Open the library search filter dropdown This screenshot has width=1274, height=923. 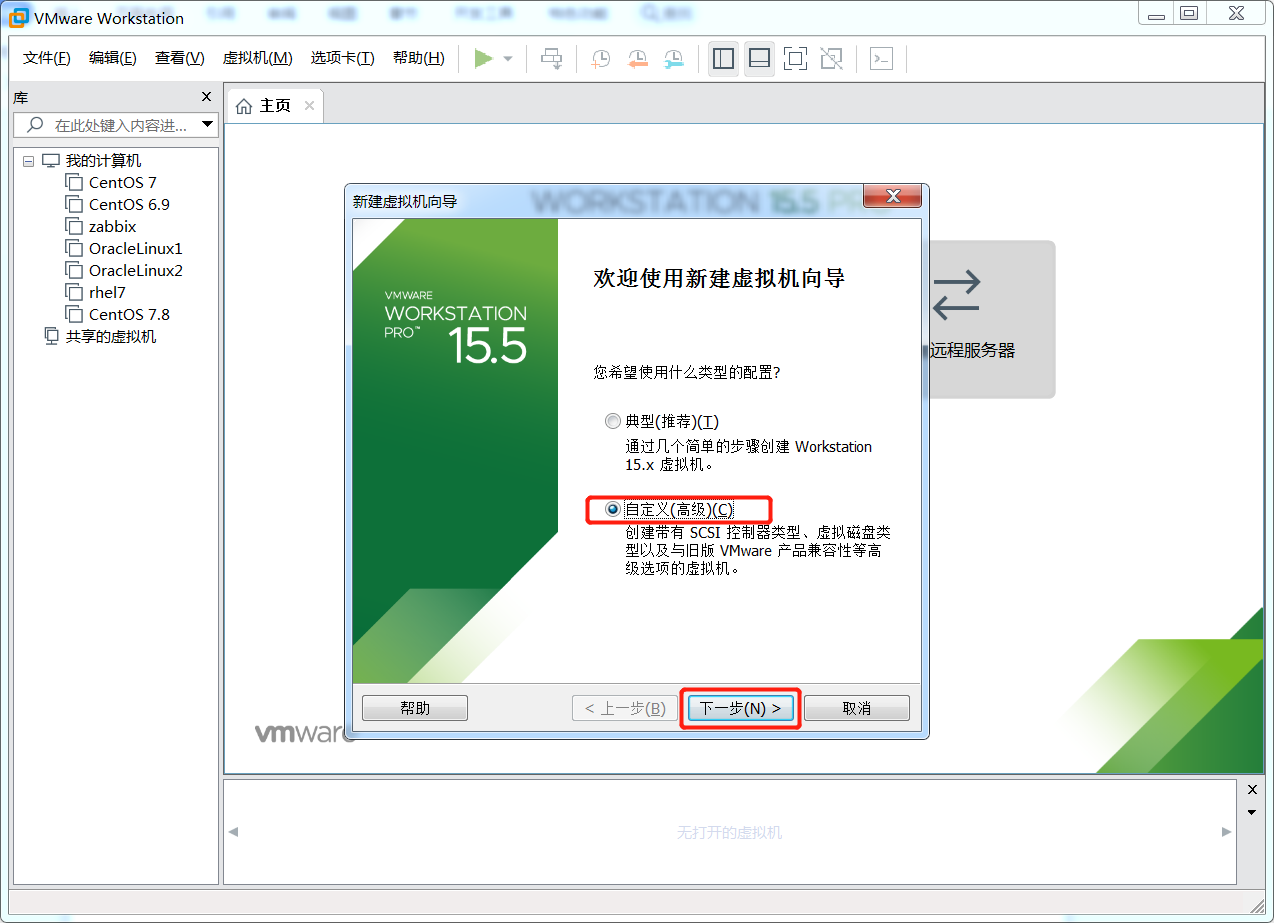(208, 125)
